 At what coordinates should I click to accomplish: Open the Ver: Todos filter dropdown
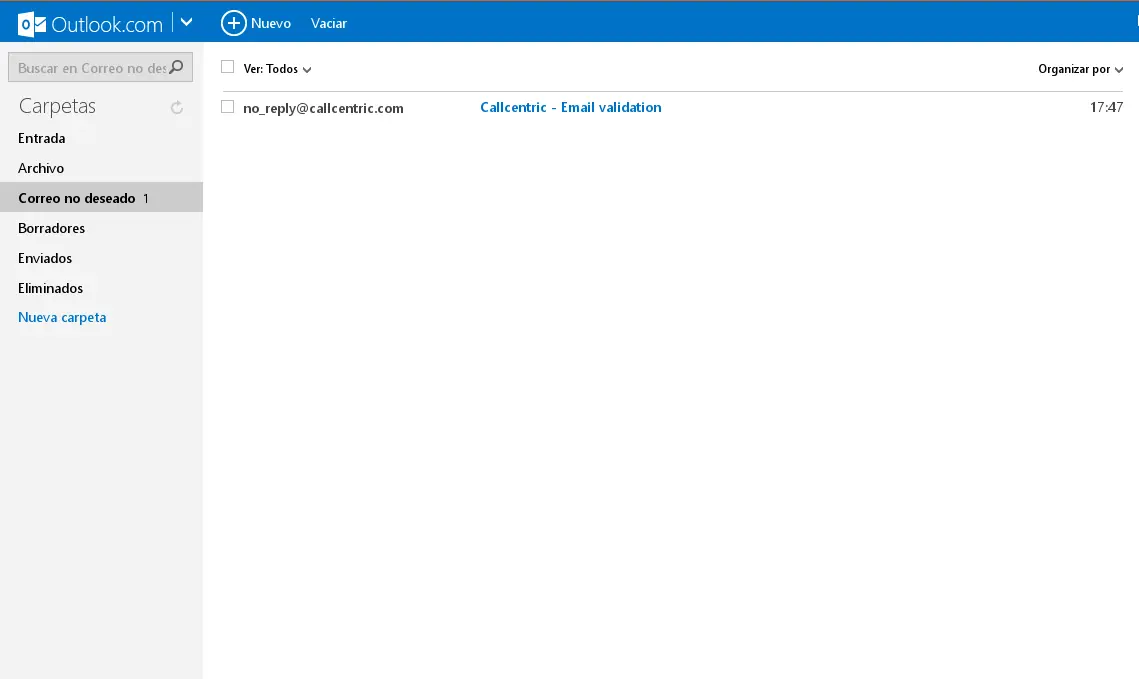(272, 68)
